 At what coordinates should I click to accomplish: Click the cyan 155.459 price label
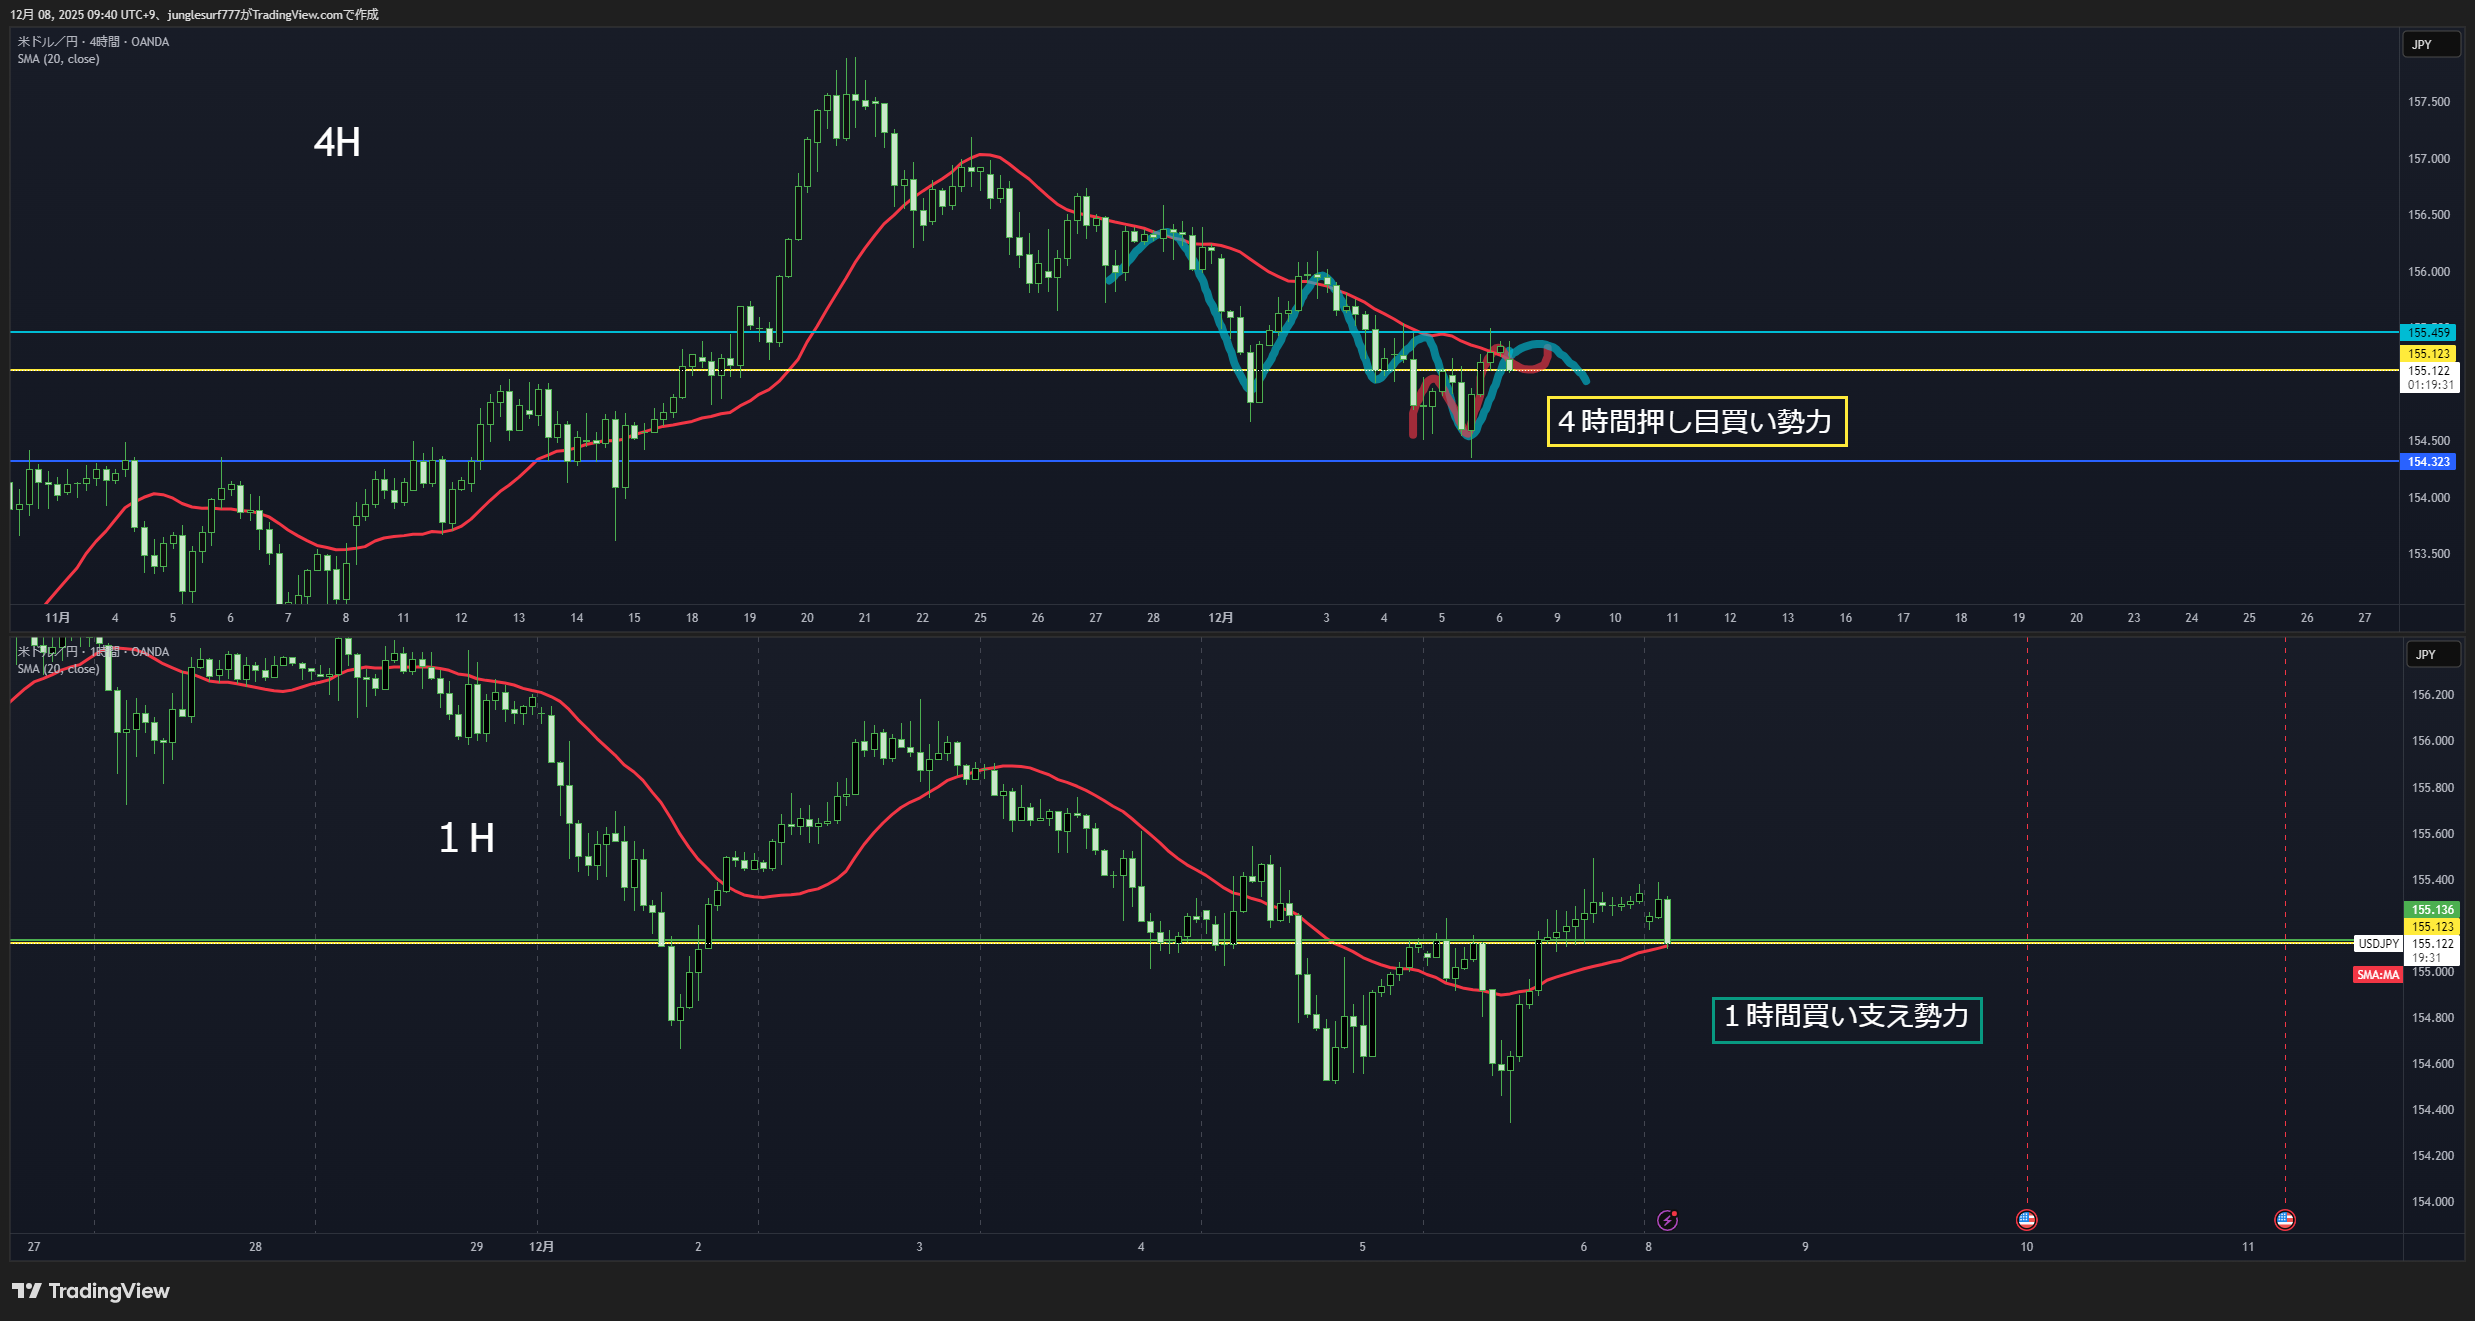(x=2428, y=332)
